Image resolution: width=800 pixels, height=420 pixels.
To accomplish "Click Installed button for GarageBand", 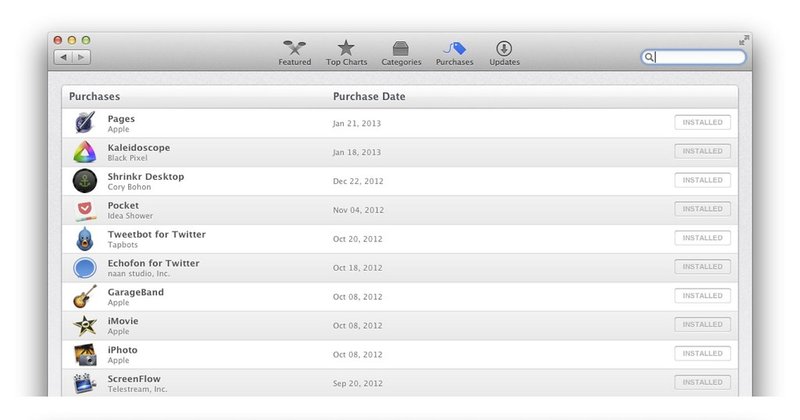I will [702, 295].
